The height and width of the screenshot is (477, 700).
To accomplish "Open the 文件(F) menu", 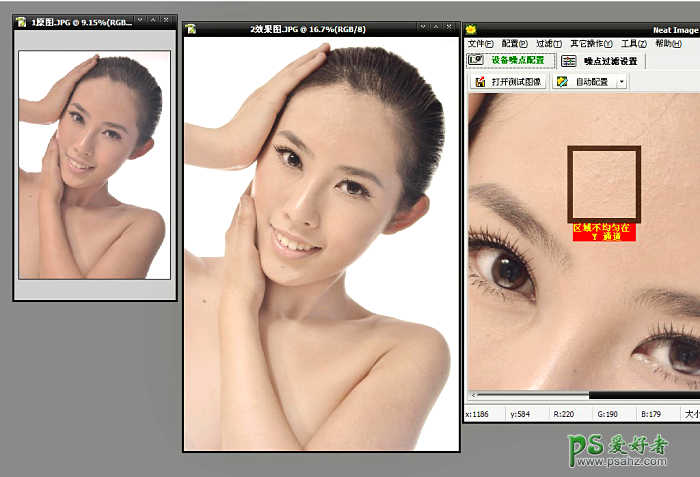I will tap(481, 44).
